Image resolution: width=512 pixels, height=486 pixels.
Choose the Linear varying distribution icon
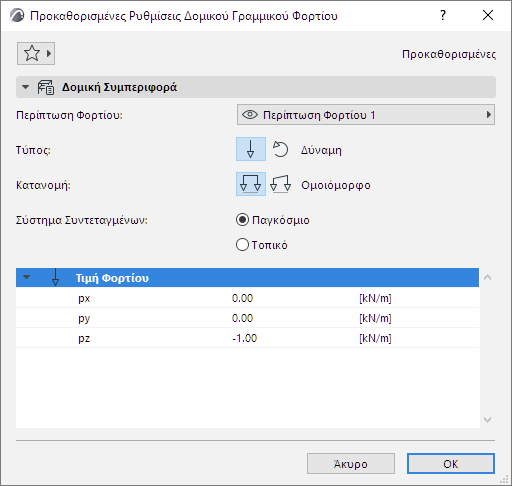click(280, 184)
